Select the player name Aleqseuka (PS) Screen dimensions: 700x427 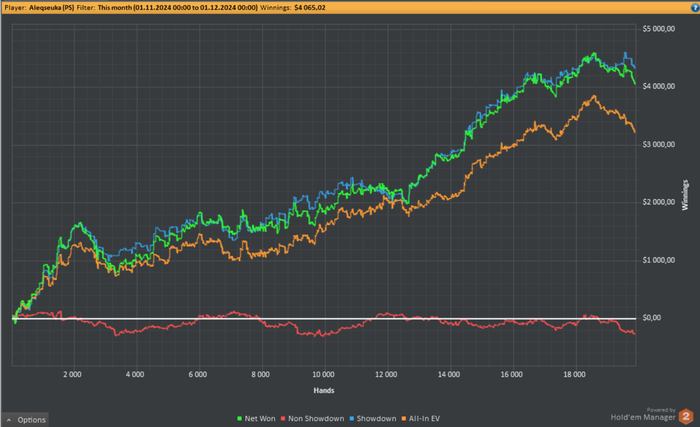tap(51, 8)
